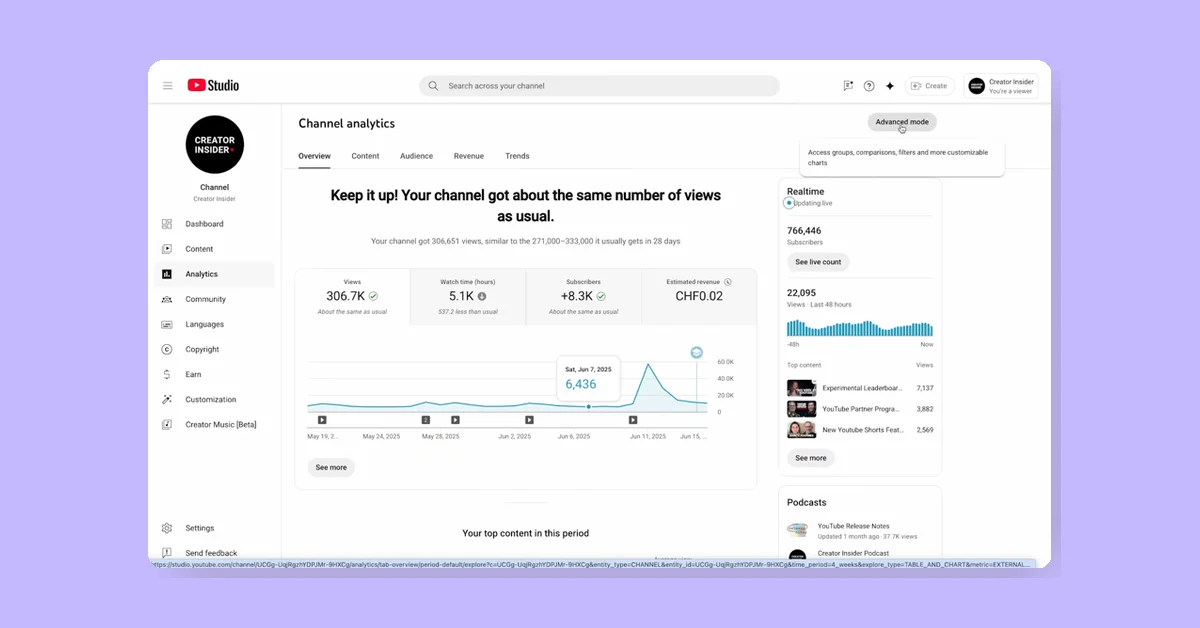Screen dimensions: 1200x628
Task: Click the video marker under Jun 11
Action: [634, 420]
